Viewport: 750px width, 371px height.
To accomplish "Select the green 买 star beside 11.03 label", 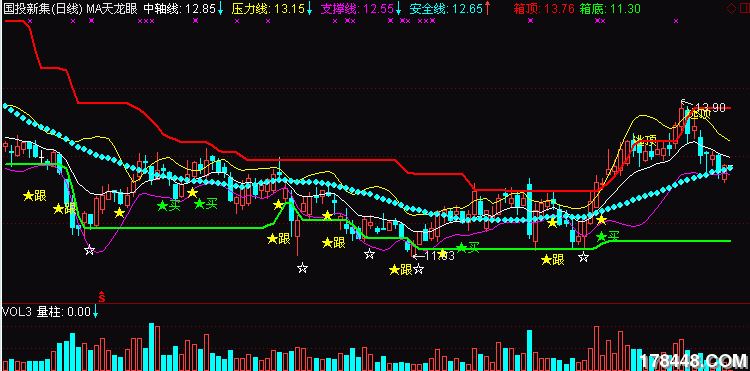I will 467,247.
